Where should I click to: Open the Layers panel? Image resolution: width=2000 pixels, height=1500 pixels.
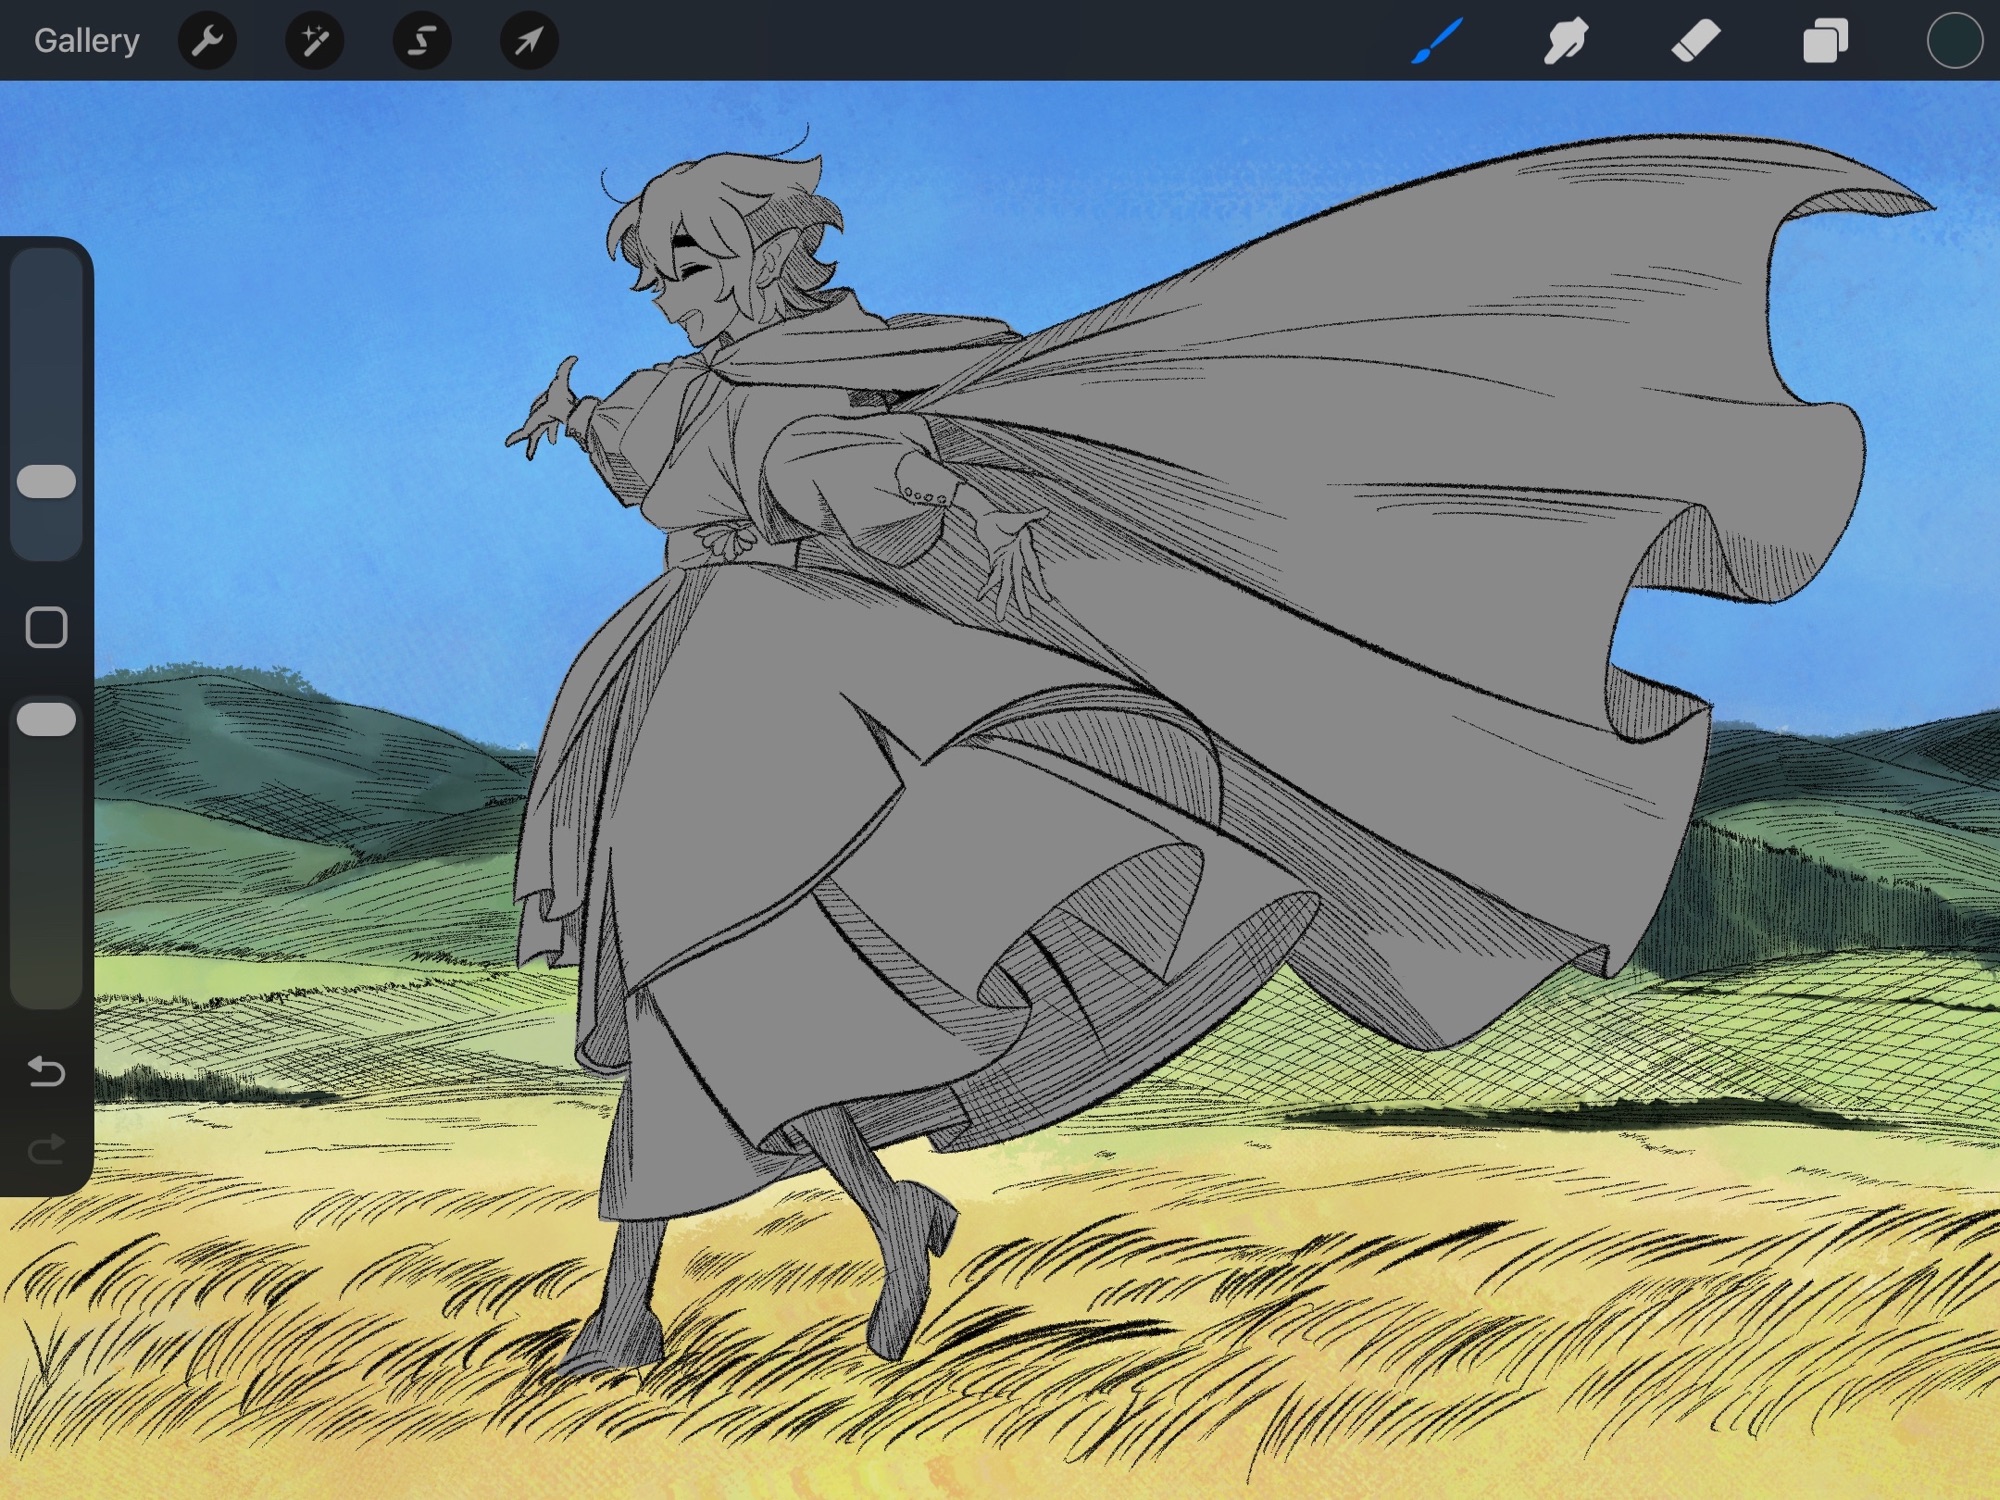(x=1825, y=41)
